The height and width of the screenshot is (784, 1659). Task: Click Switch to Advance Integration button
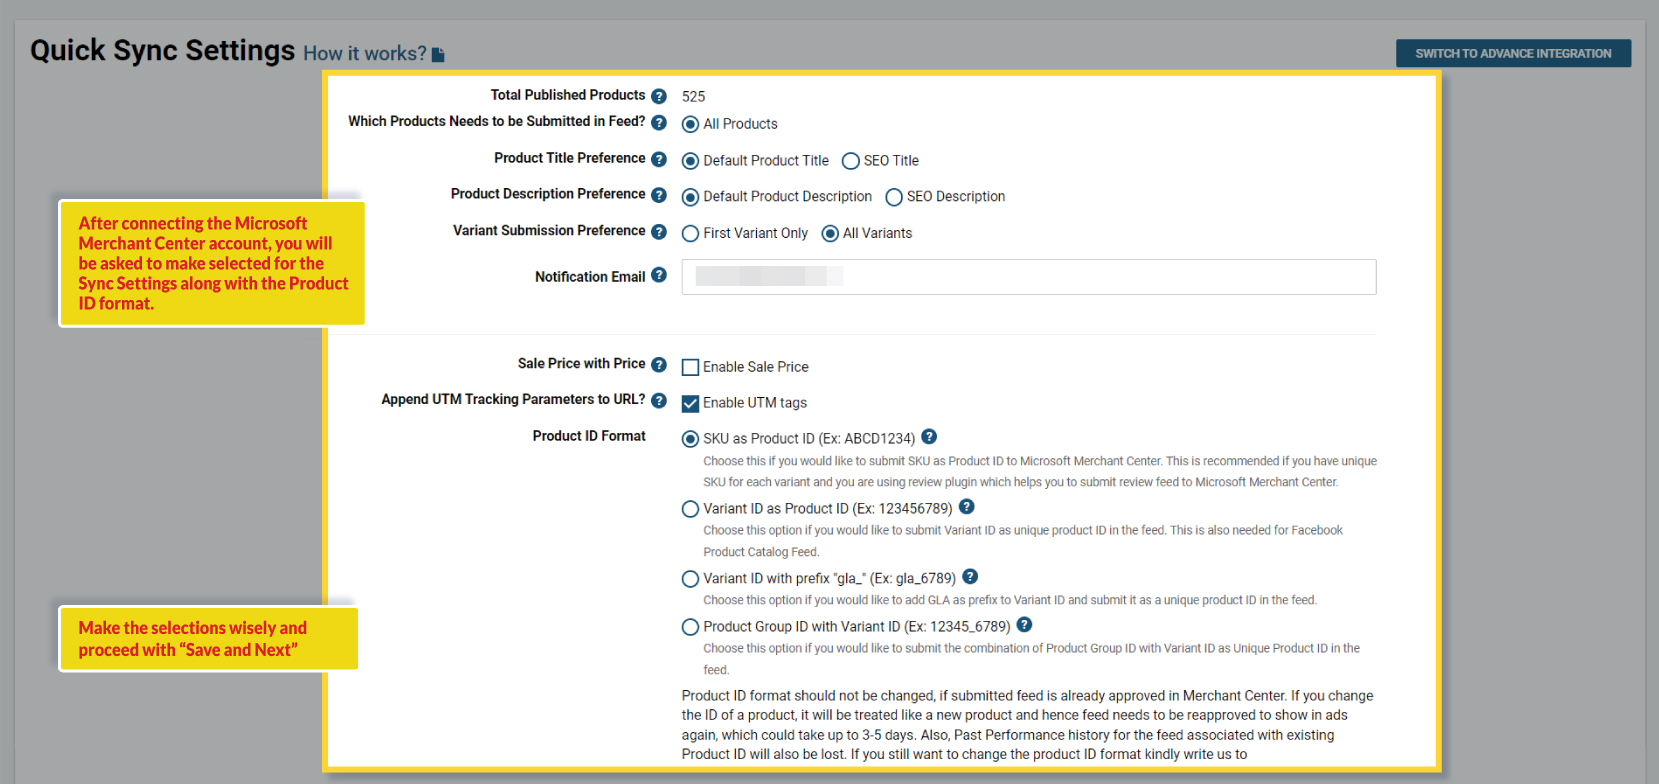1513,53
